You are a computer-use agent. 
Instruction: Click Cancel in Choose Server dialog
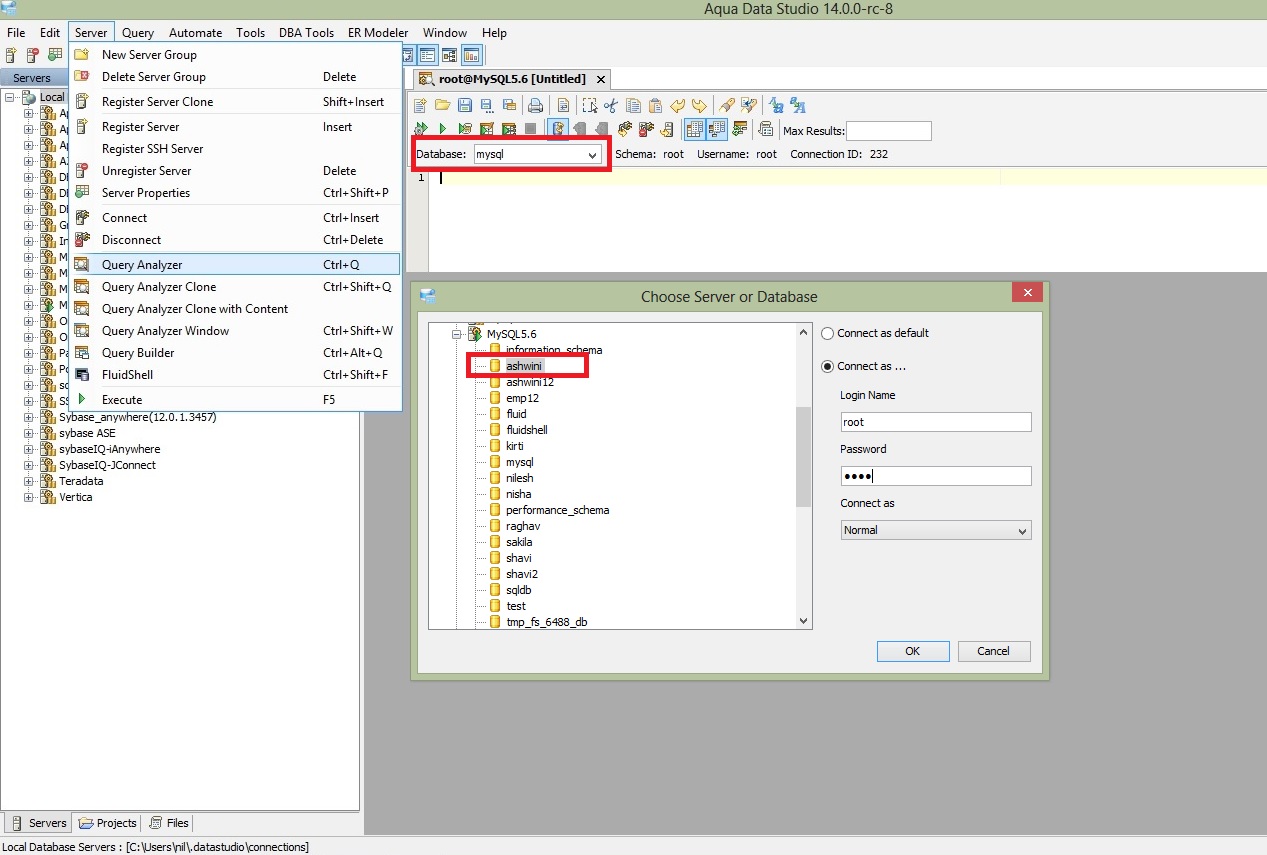993,651
